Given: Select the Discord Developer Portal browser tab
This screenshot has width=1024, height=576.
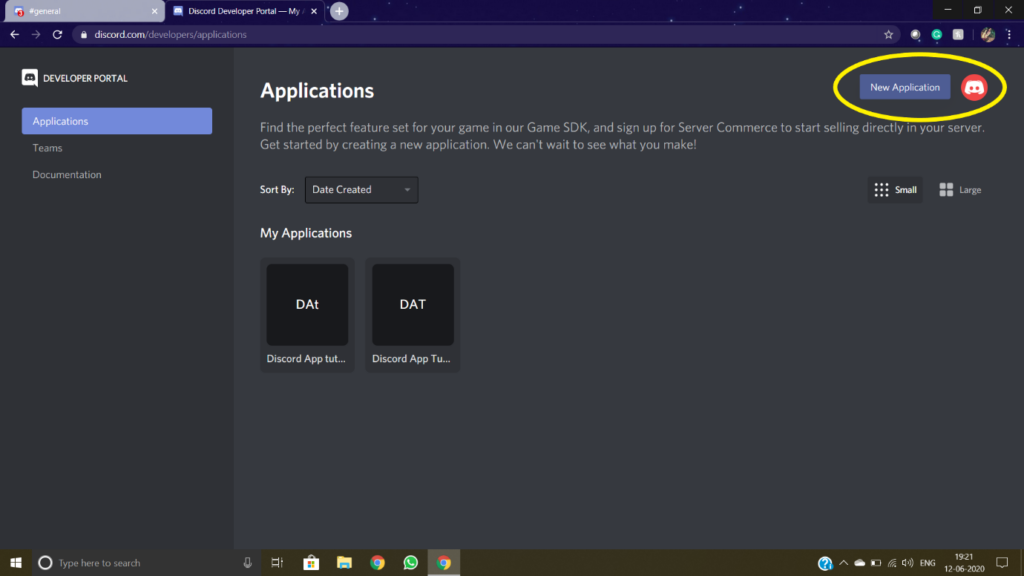Looking at the screenshot, I should (244, 11).
